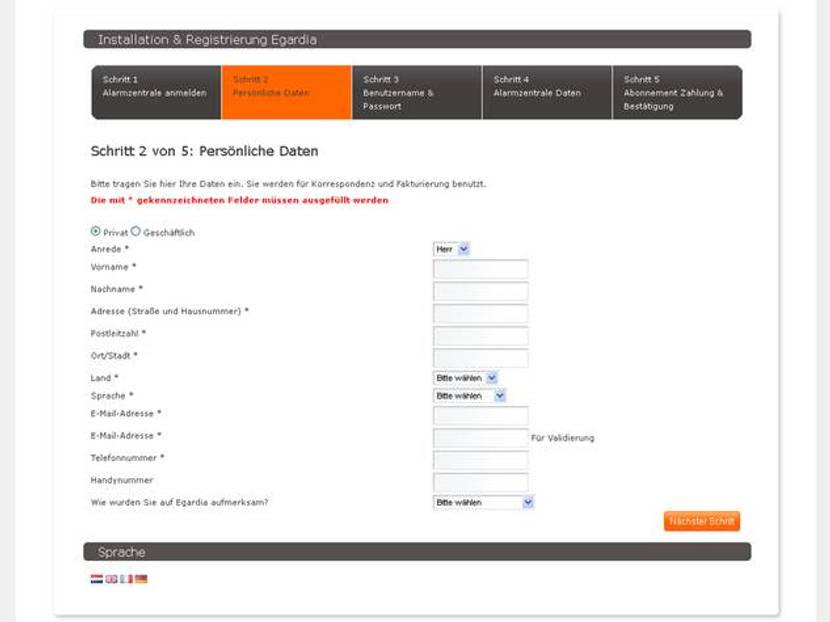Click the 'Sprache' section header text

pyautogui.click(x=121, y=552)
